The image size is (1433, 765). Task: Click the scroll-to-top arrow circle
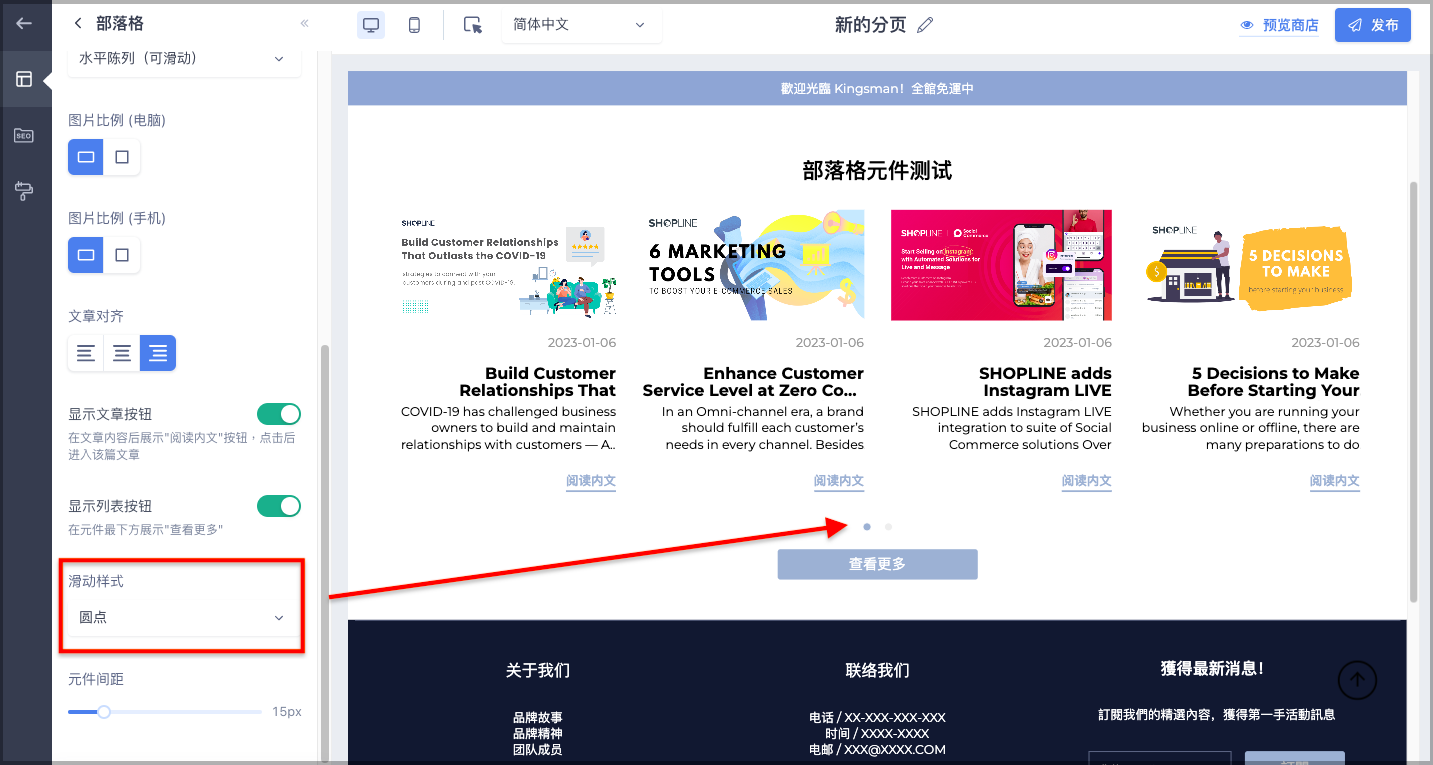[x=1357, y=680]
